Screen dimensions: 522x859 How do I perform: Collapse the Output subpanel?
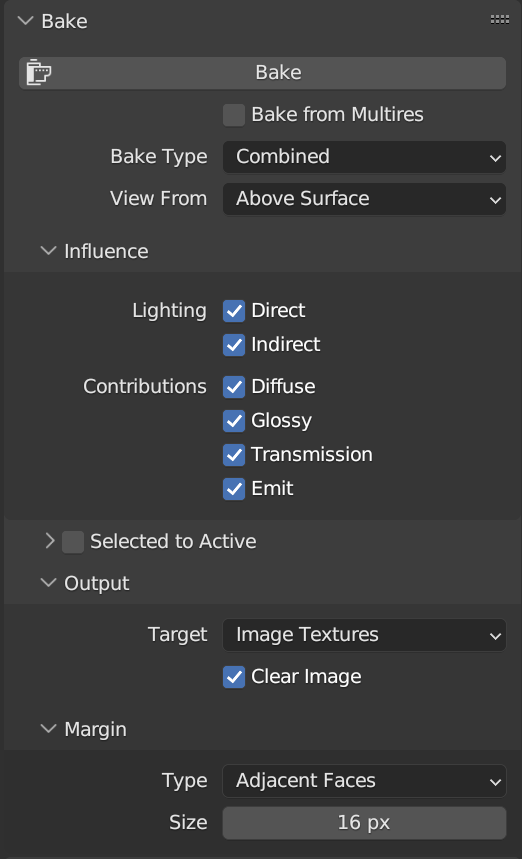click(x=49, y=583)
